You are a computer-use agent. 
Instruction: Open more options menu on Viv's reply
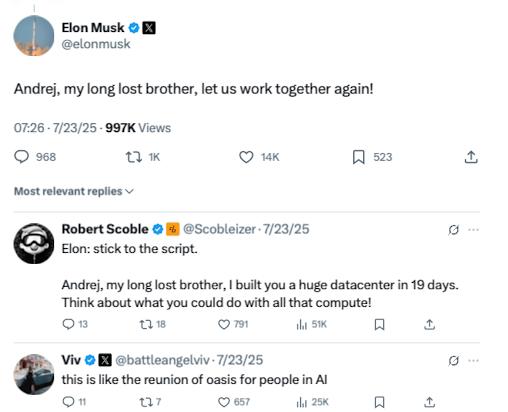[474, 360]
